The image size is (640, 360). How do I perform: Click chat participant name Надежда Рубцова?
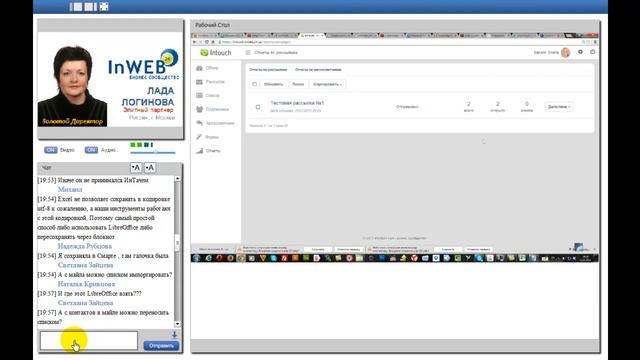(84, 246)
